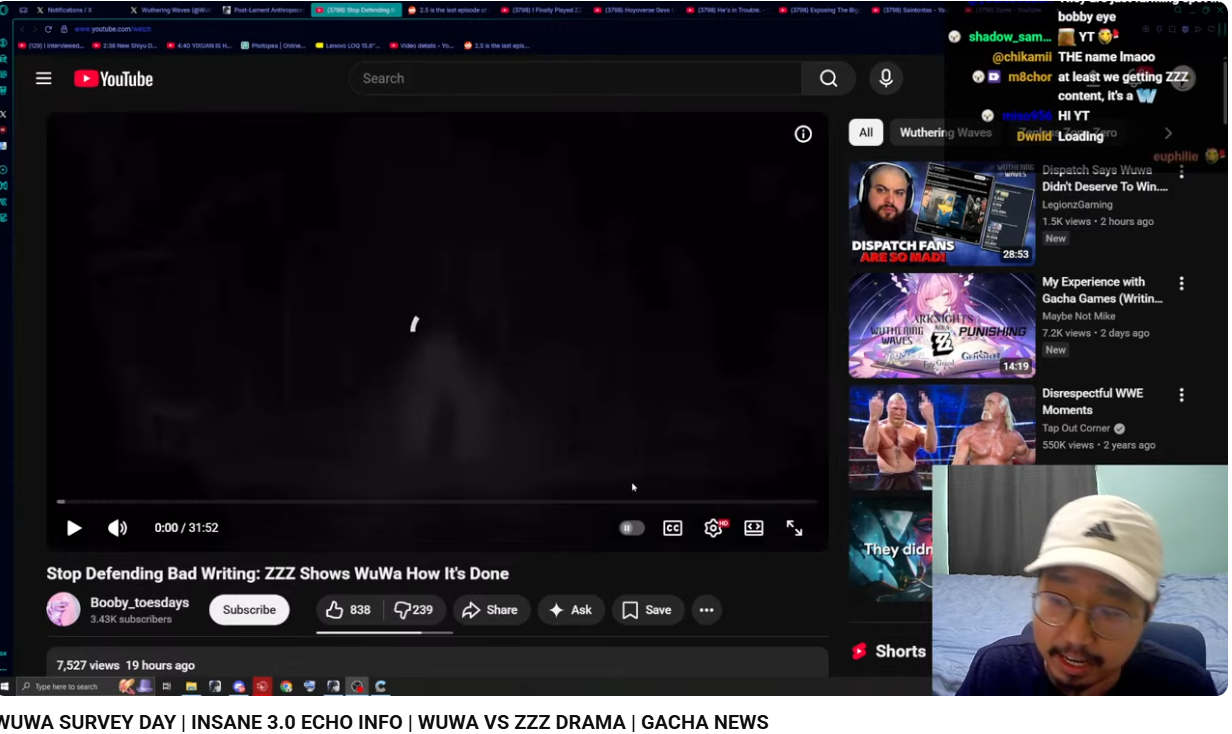Dislike the video
Viewport: 1232px width, 734px height.
pos(414,610)
